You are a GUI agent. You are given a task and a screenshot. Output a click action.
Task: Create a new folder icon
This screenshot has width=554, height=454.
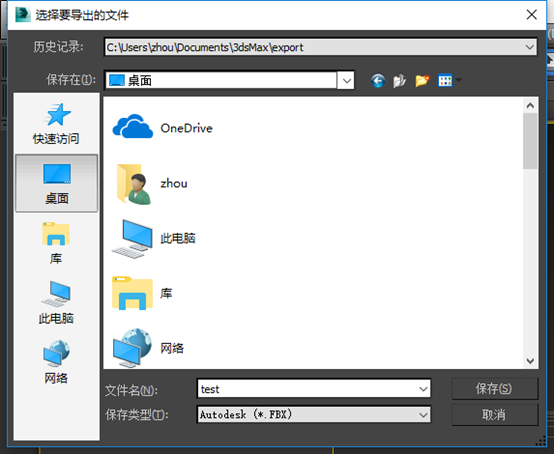(x=422, y=81)
